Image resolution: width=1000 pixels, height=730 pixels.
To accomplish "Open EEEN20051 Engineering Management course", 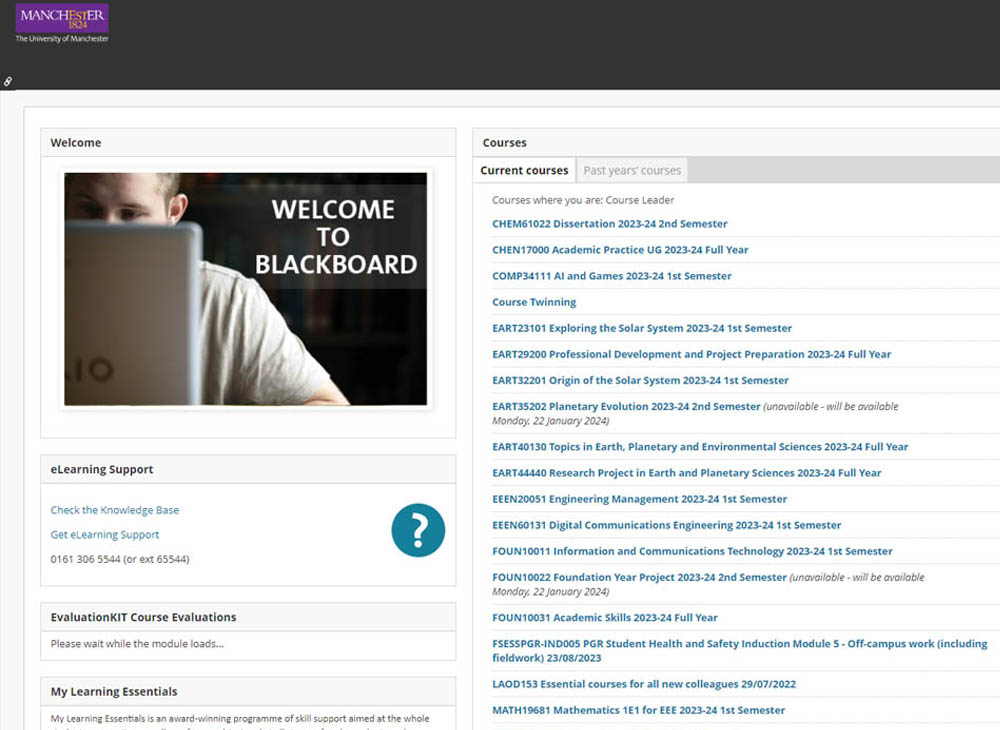I will click(x=640, y=499).
